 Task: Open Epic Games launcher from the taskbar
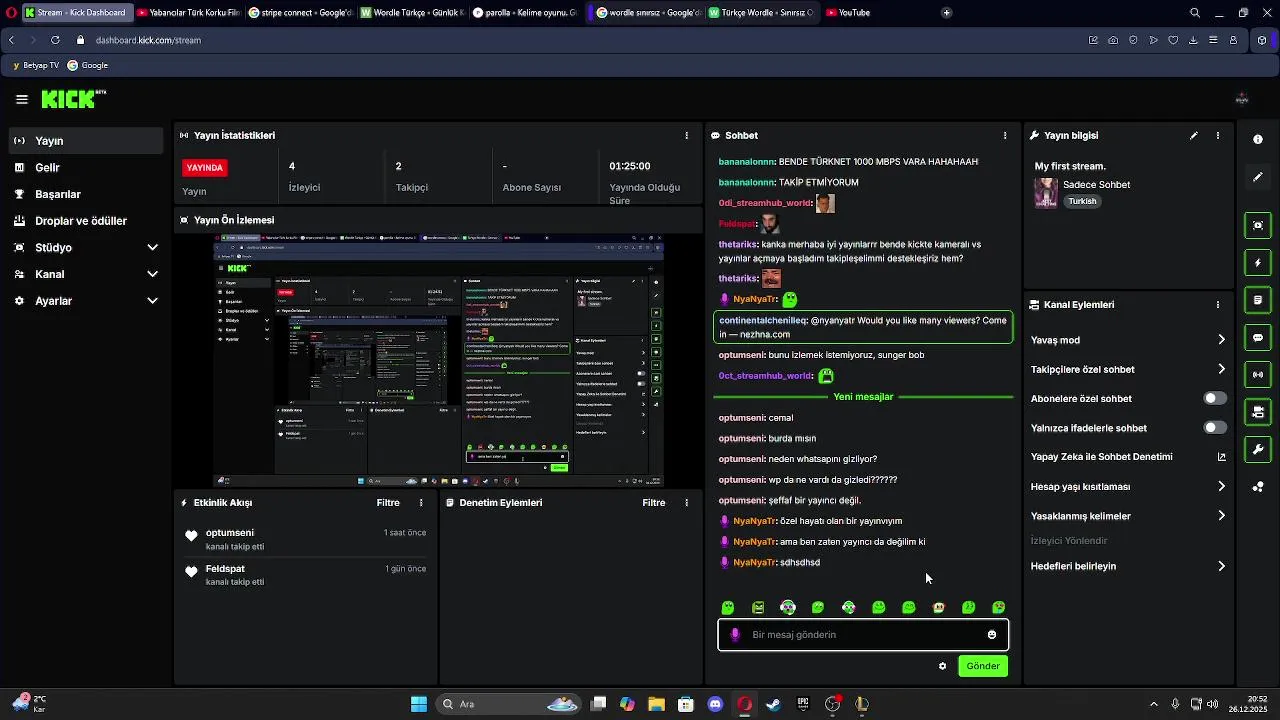click(803, 704)
